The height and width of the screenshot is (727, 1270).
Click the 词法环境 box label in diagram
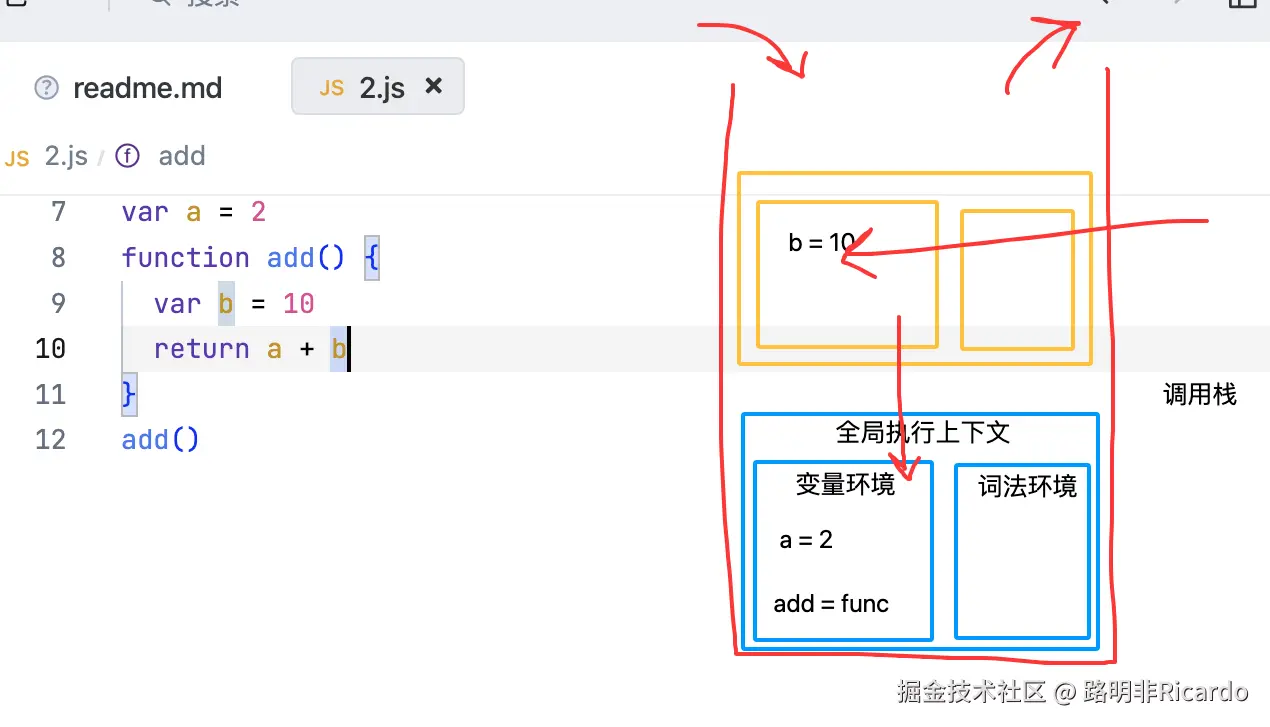pos(1027,487)
